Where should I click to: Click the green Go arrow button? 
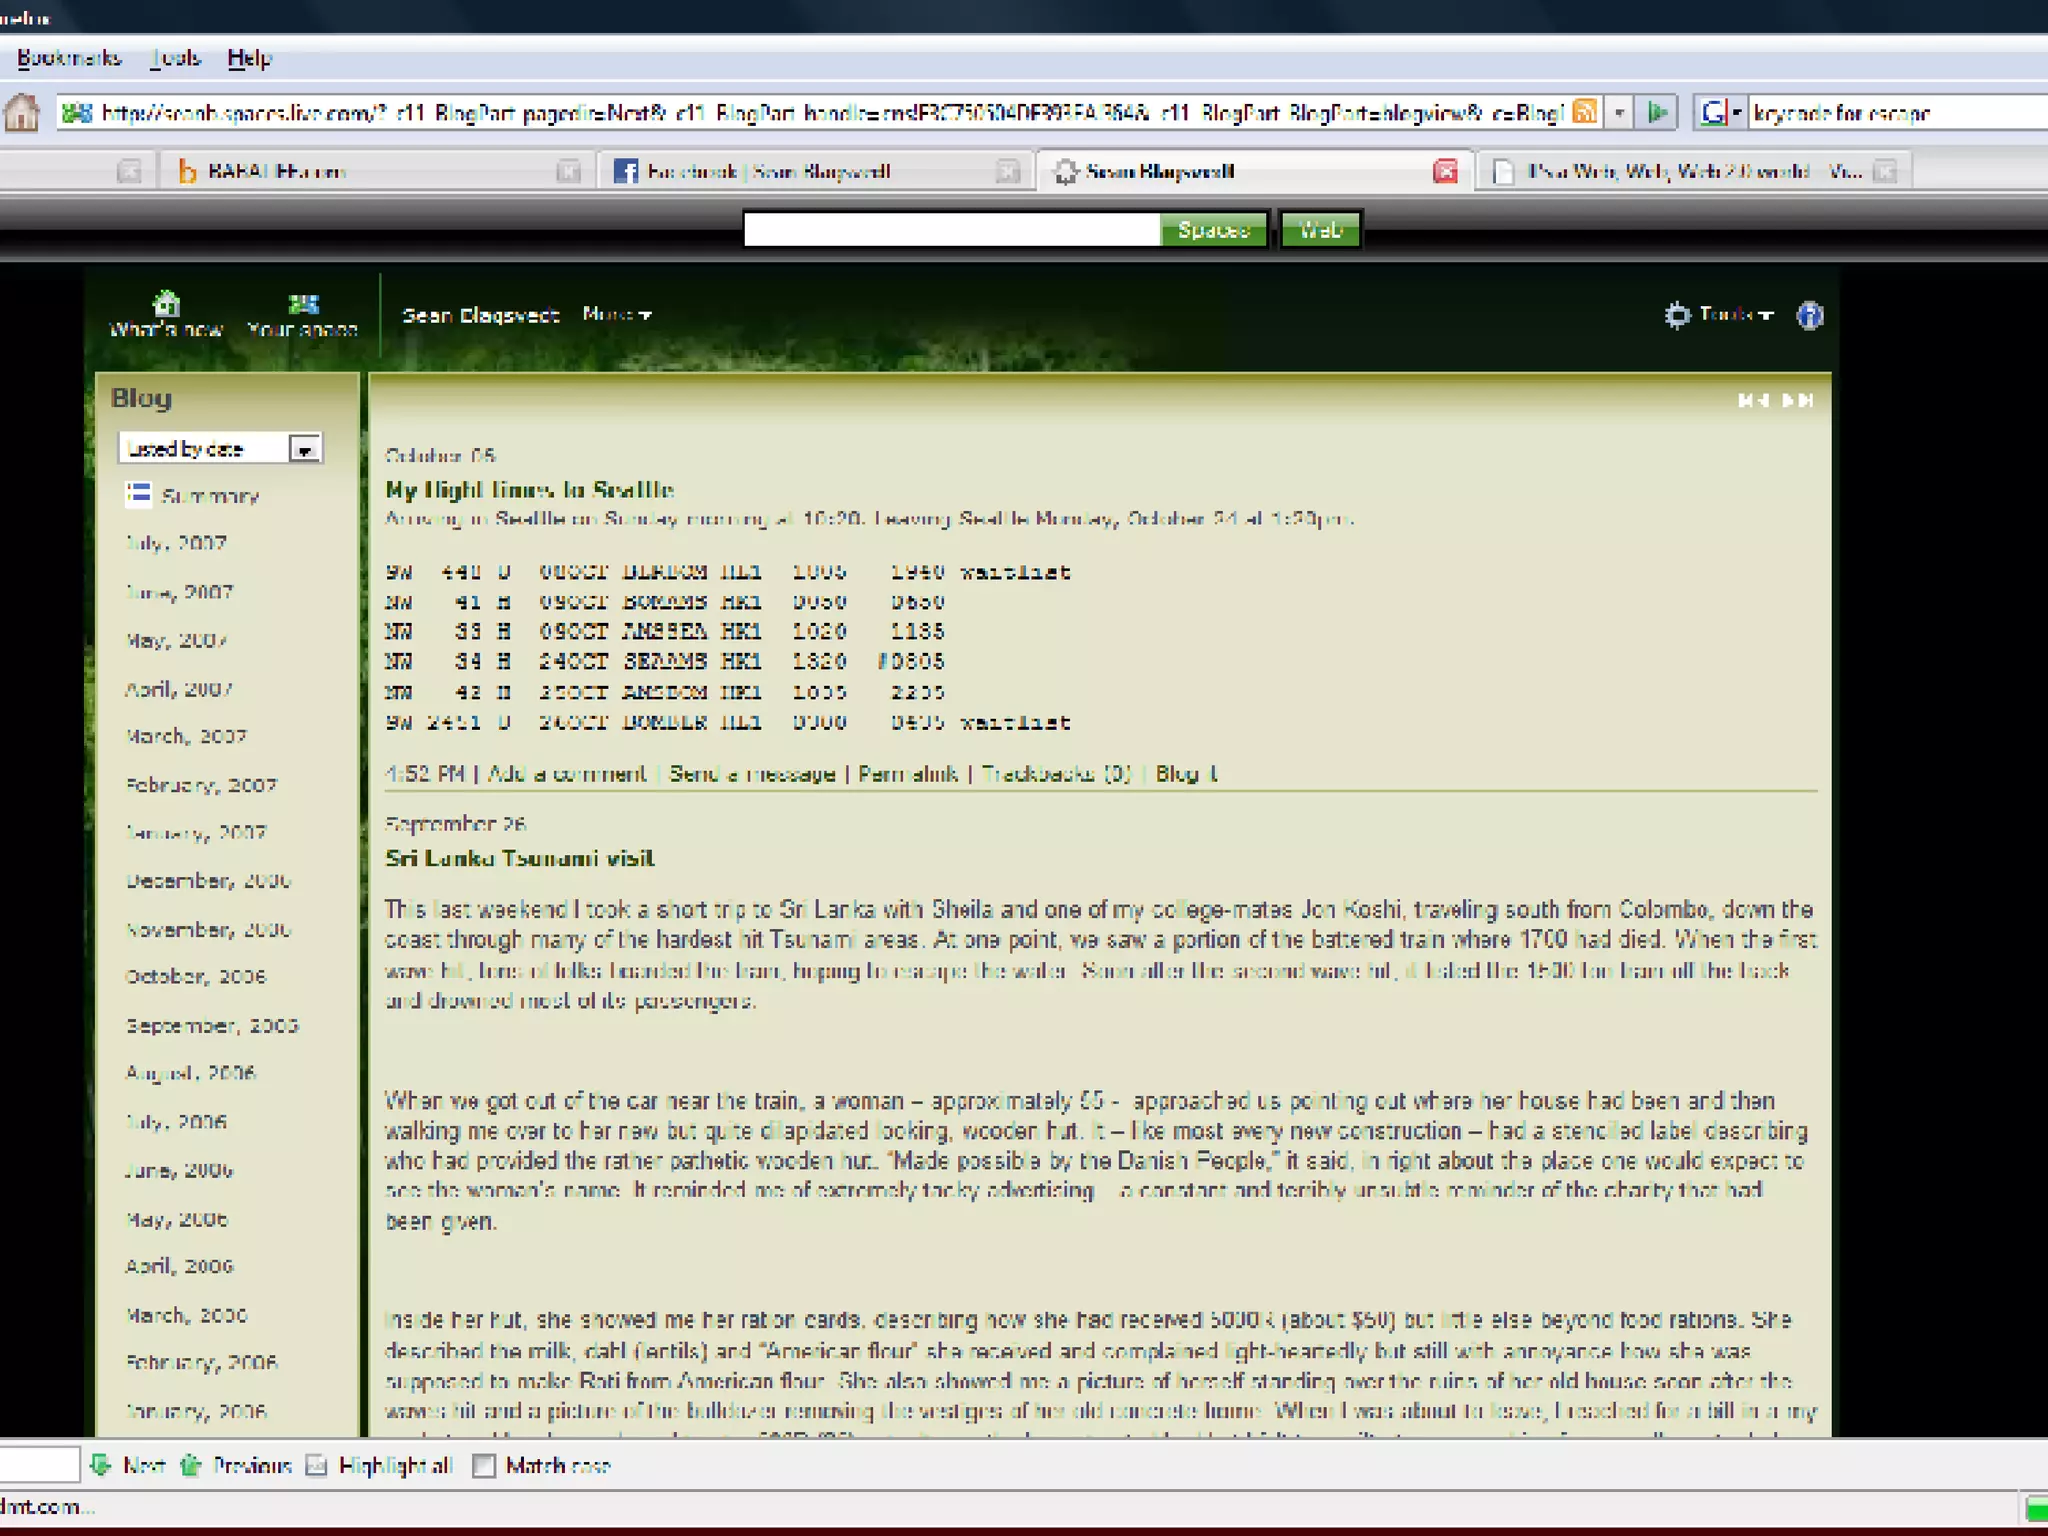[1657, 112]
